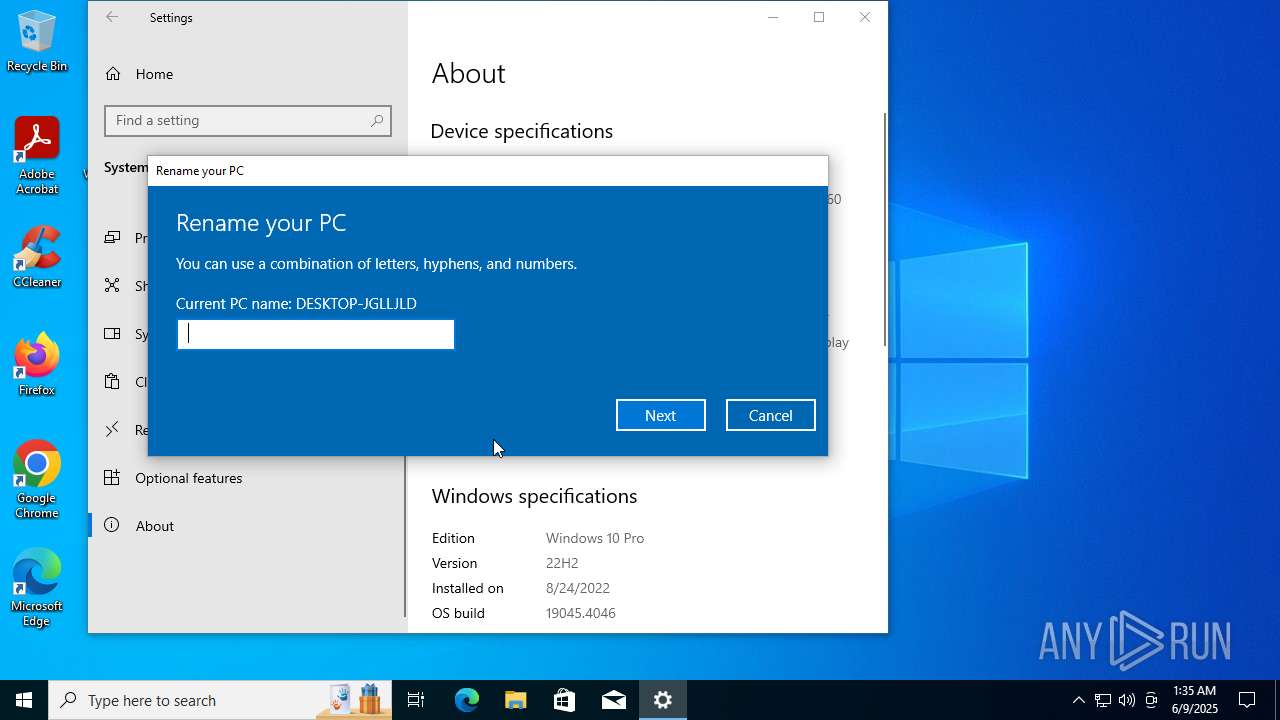Open the volume control in tray
Image resolution: width=1280 pixels, height=720 pixels.
(x=1127, y=700)
